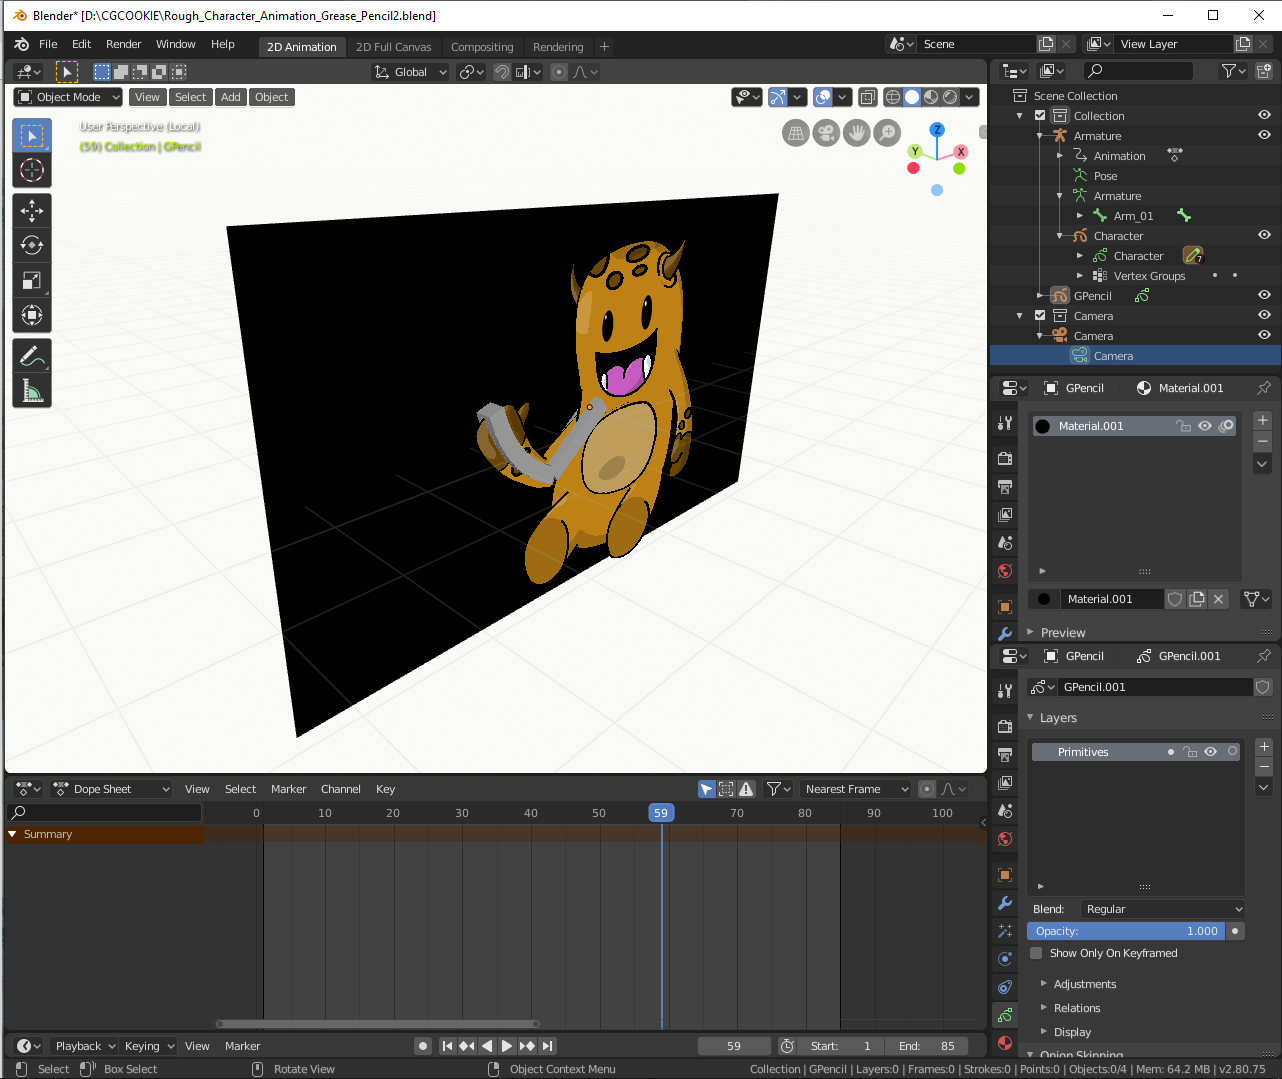
Task: Open the Dope Sheet mode dropdown
Action: (x=112, y=789)
